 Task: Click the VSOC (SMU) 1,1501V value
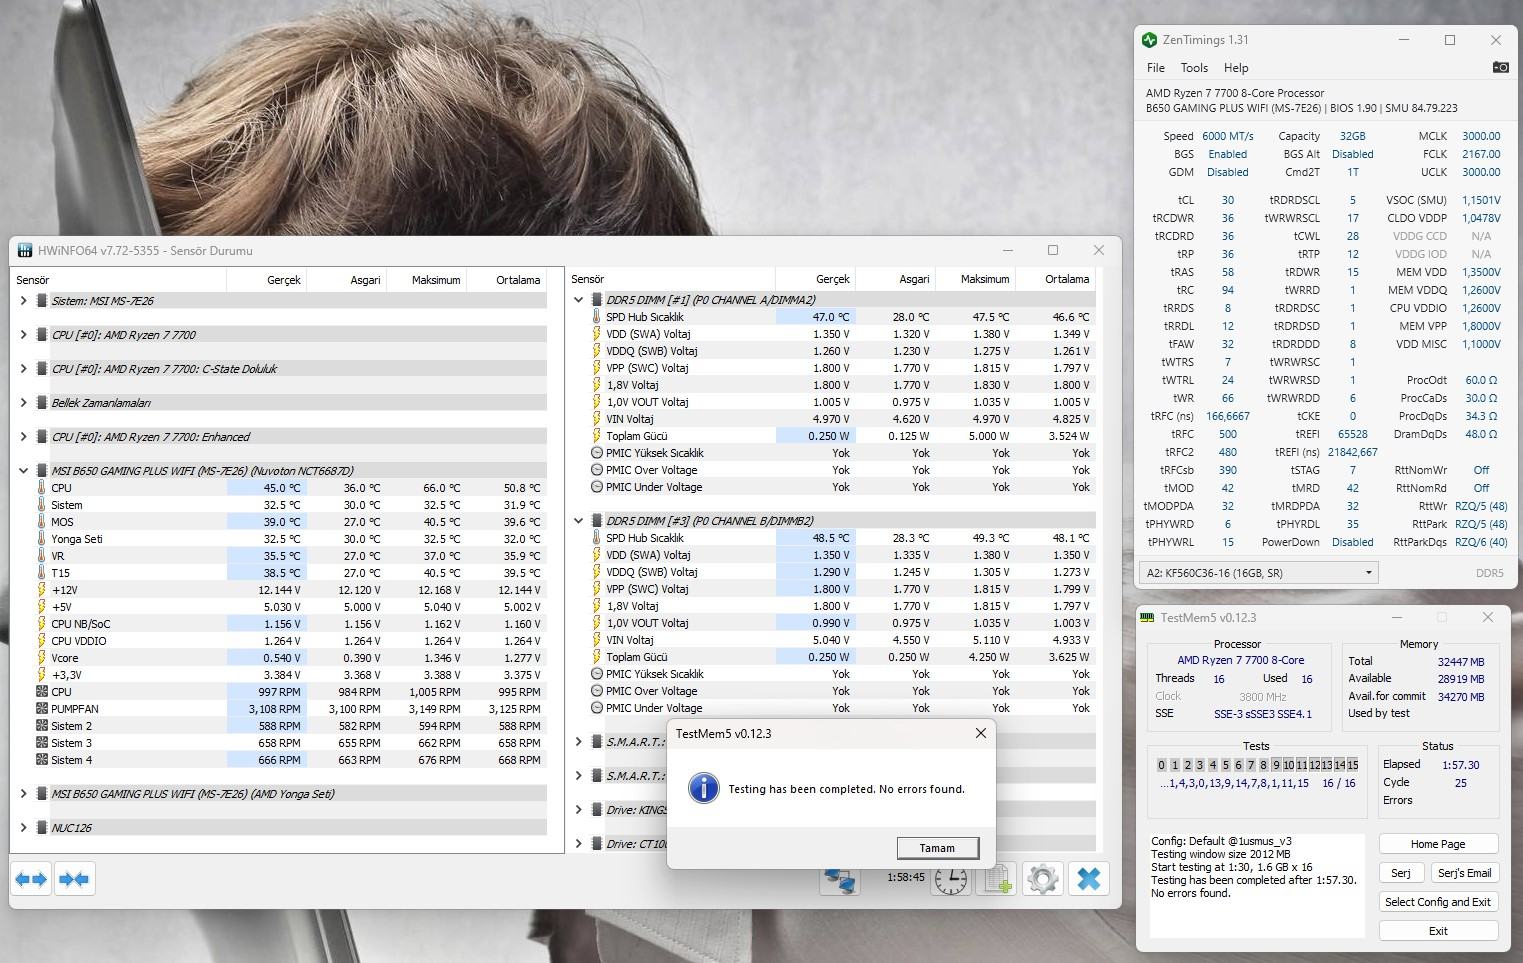click(1481, 200)
